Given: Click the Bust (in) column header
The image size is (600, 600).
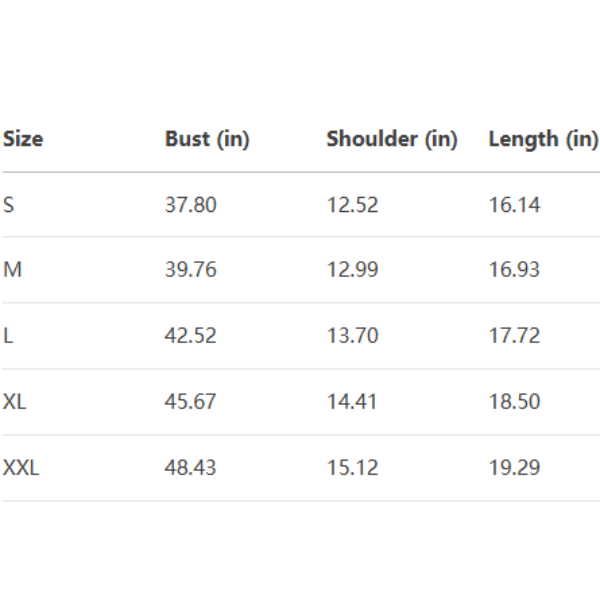Looking at the screenshot, I should tap(207, 139).
